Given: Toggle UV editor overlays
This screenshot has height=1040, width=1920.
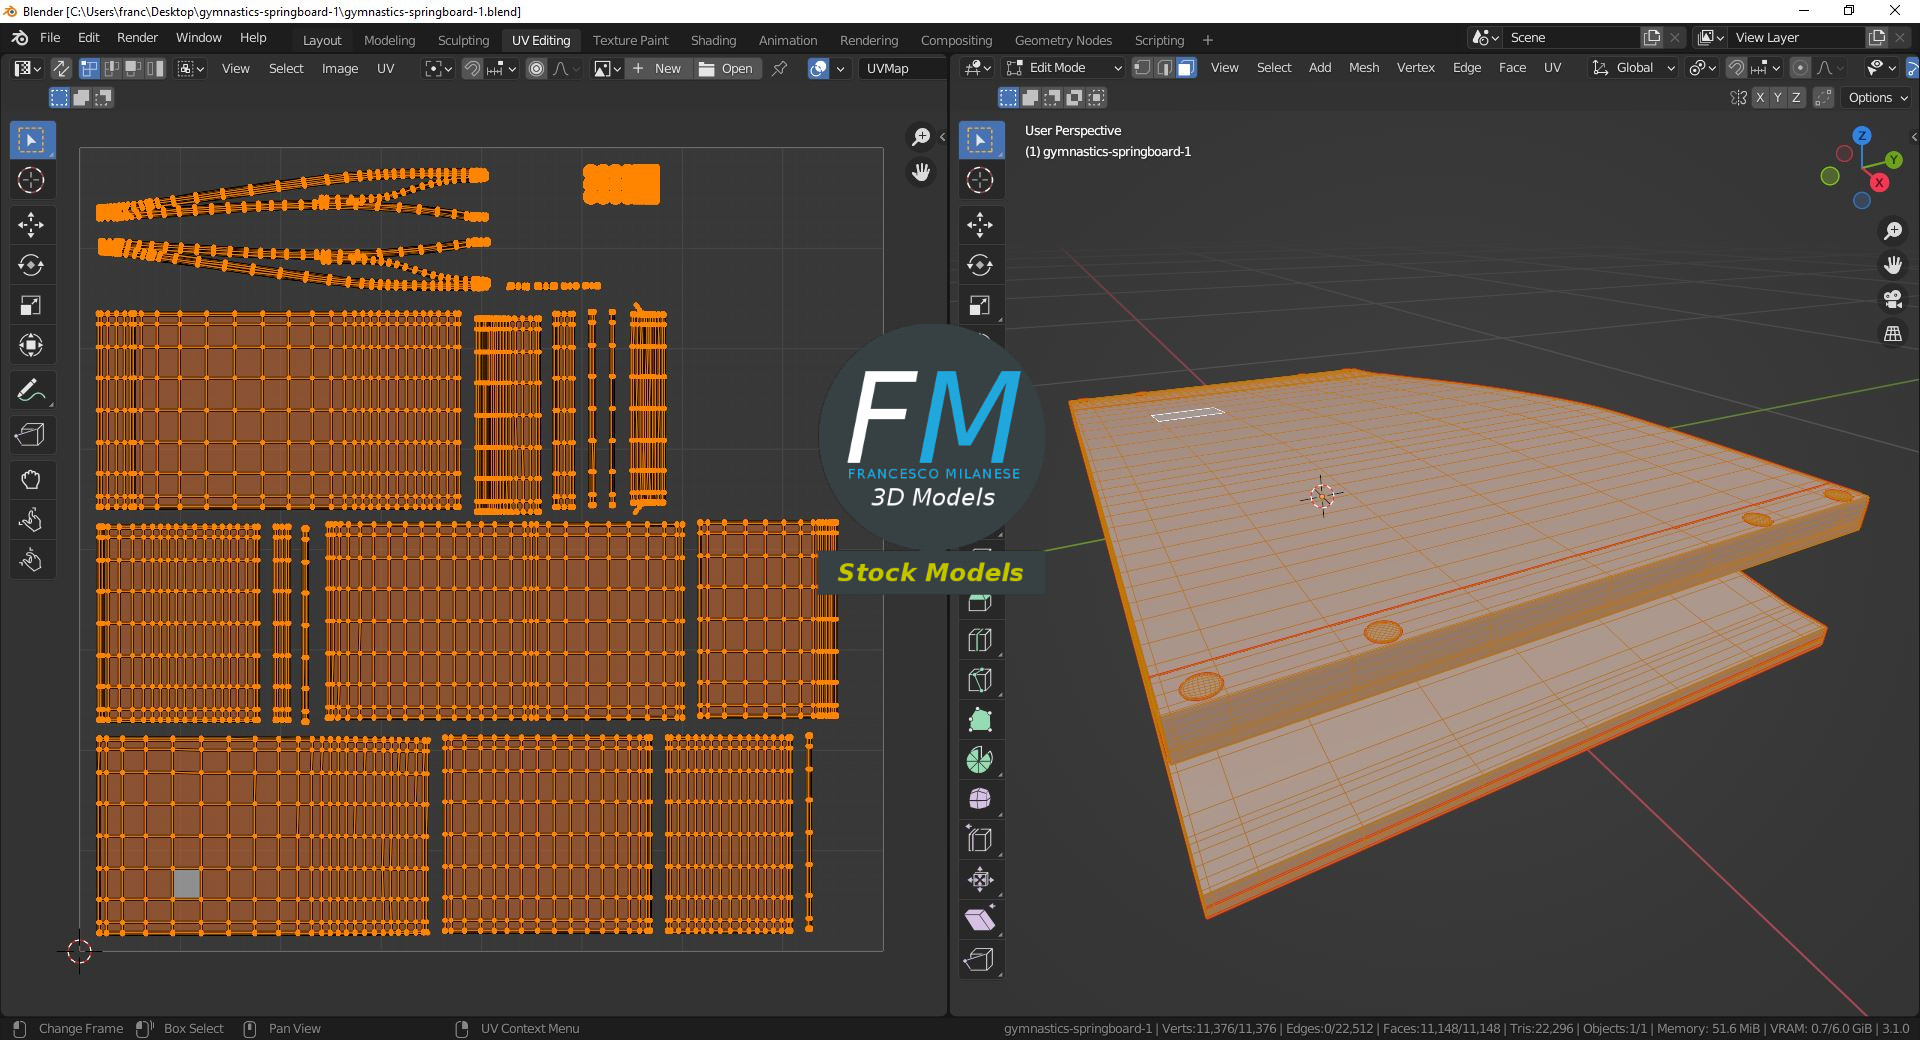Looking at the screenshot, I should (818, 68).
